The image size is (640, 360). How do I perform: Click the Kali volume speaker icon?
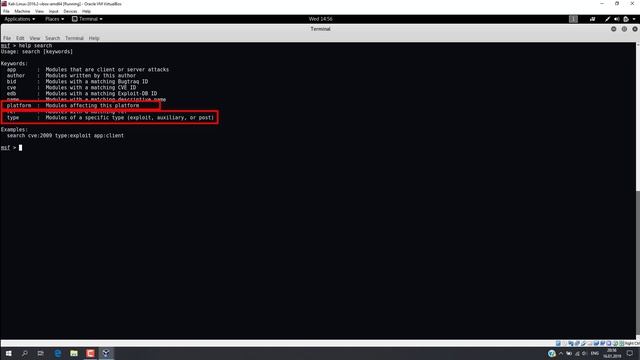pyautogui.click(x=616, y=19)
